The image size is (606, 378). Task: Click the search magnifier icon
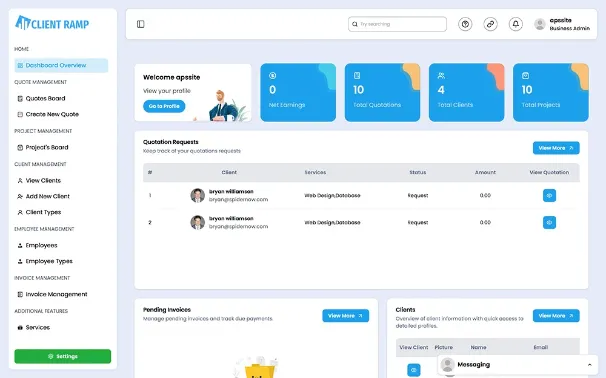click(x=354, y=24)
